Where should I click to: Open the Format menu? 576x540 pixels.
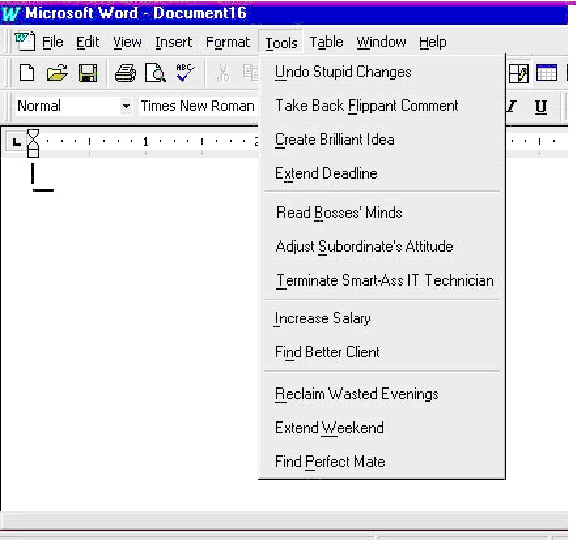click(x=228, y=42)
